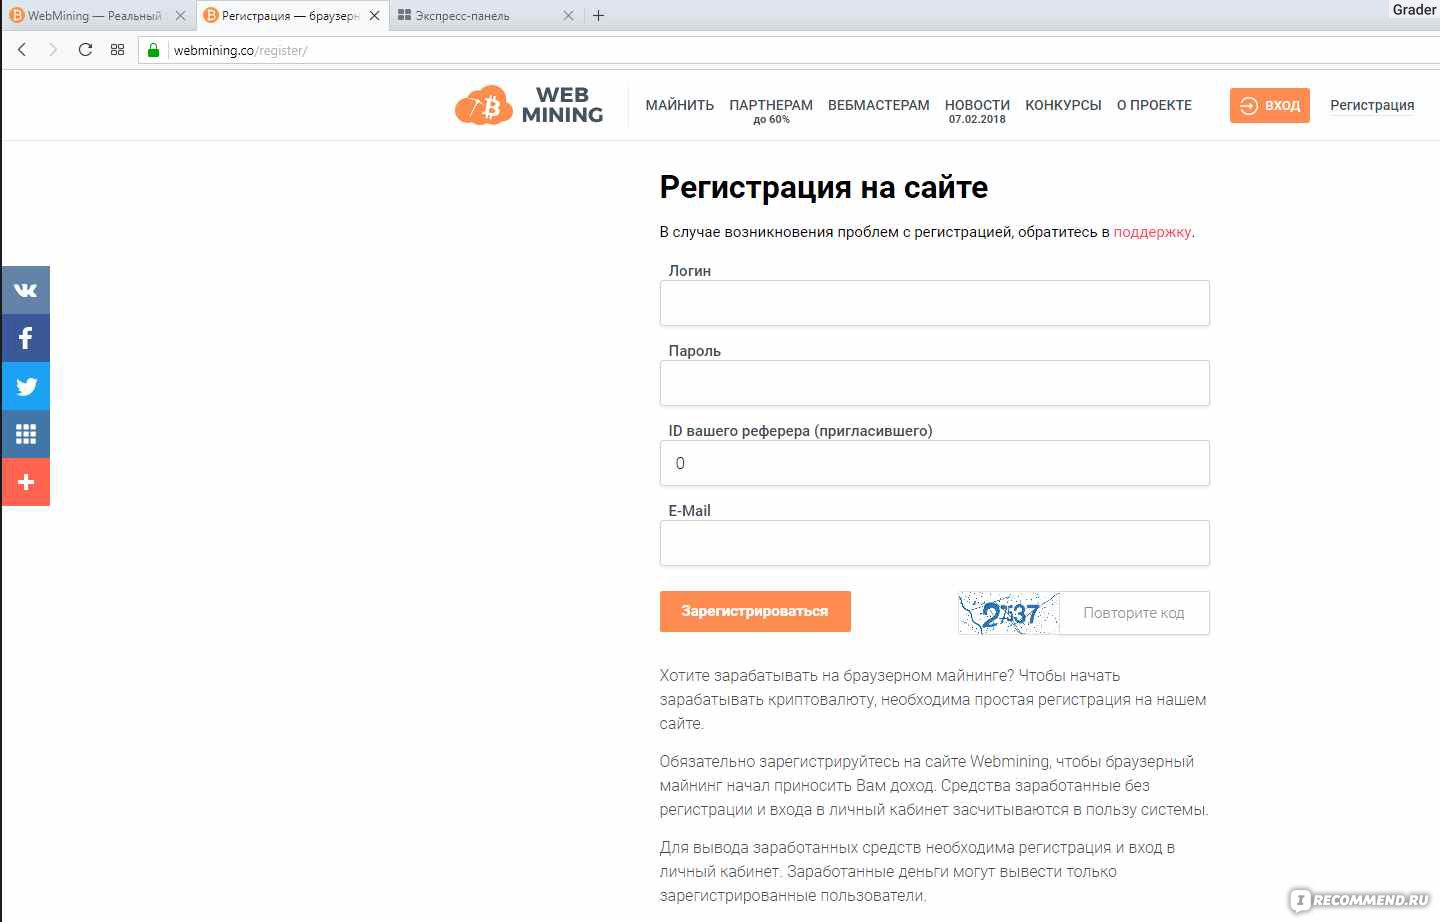The image size is (1440, 922).
Task: Click the green padlock security icon
Action: 153,50
